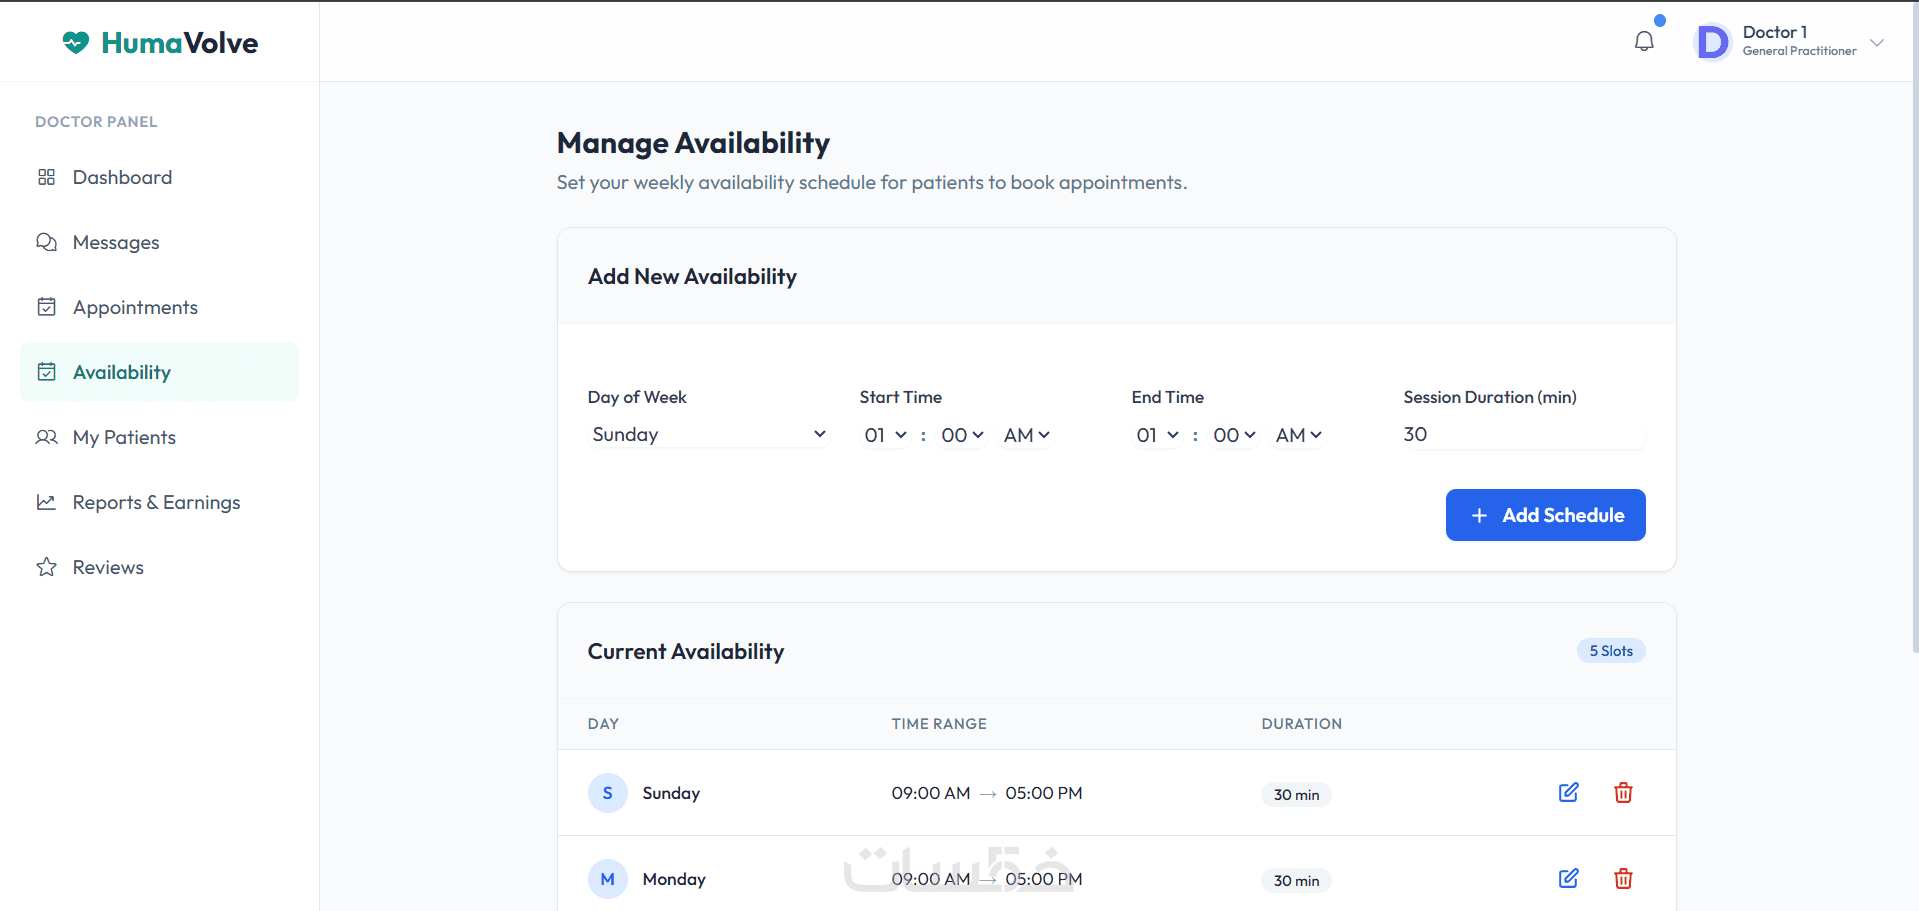
Task: Click the page vertical scrollbar
Action: pyautogui.click(x=1914, y=350)
